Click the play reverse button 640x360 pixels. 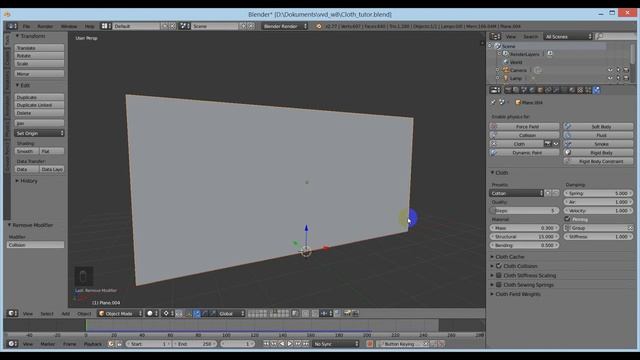(282, 344)
